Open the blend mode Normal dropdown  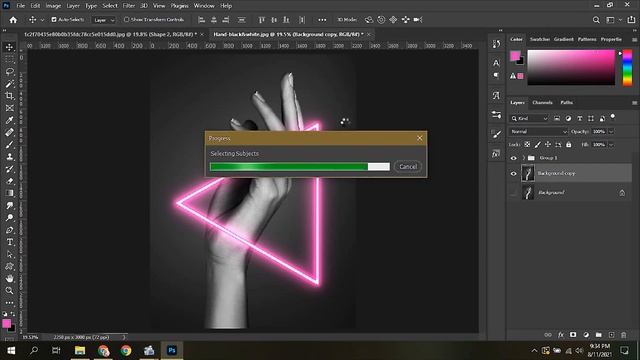click(x=538, y=132)
